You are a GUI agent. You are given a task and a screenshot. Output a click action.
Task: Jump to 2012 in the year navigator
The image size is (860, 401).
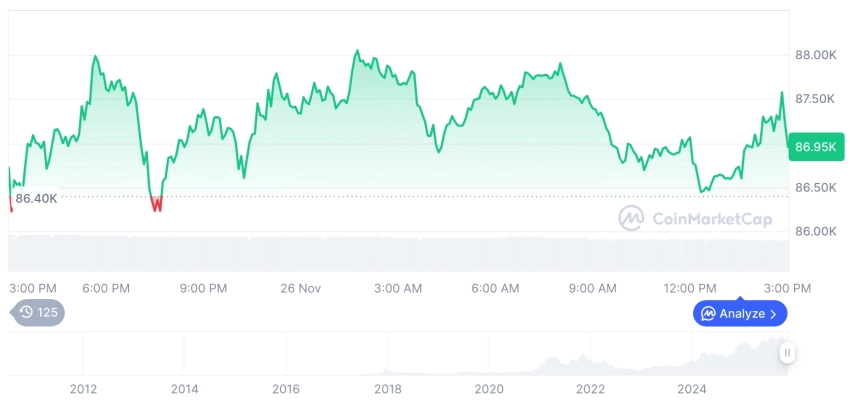coord(83,389)
